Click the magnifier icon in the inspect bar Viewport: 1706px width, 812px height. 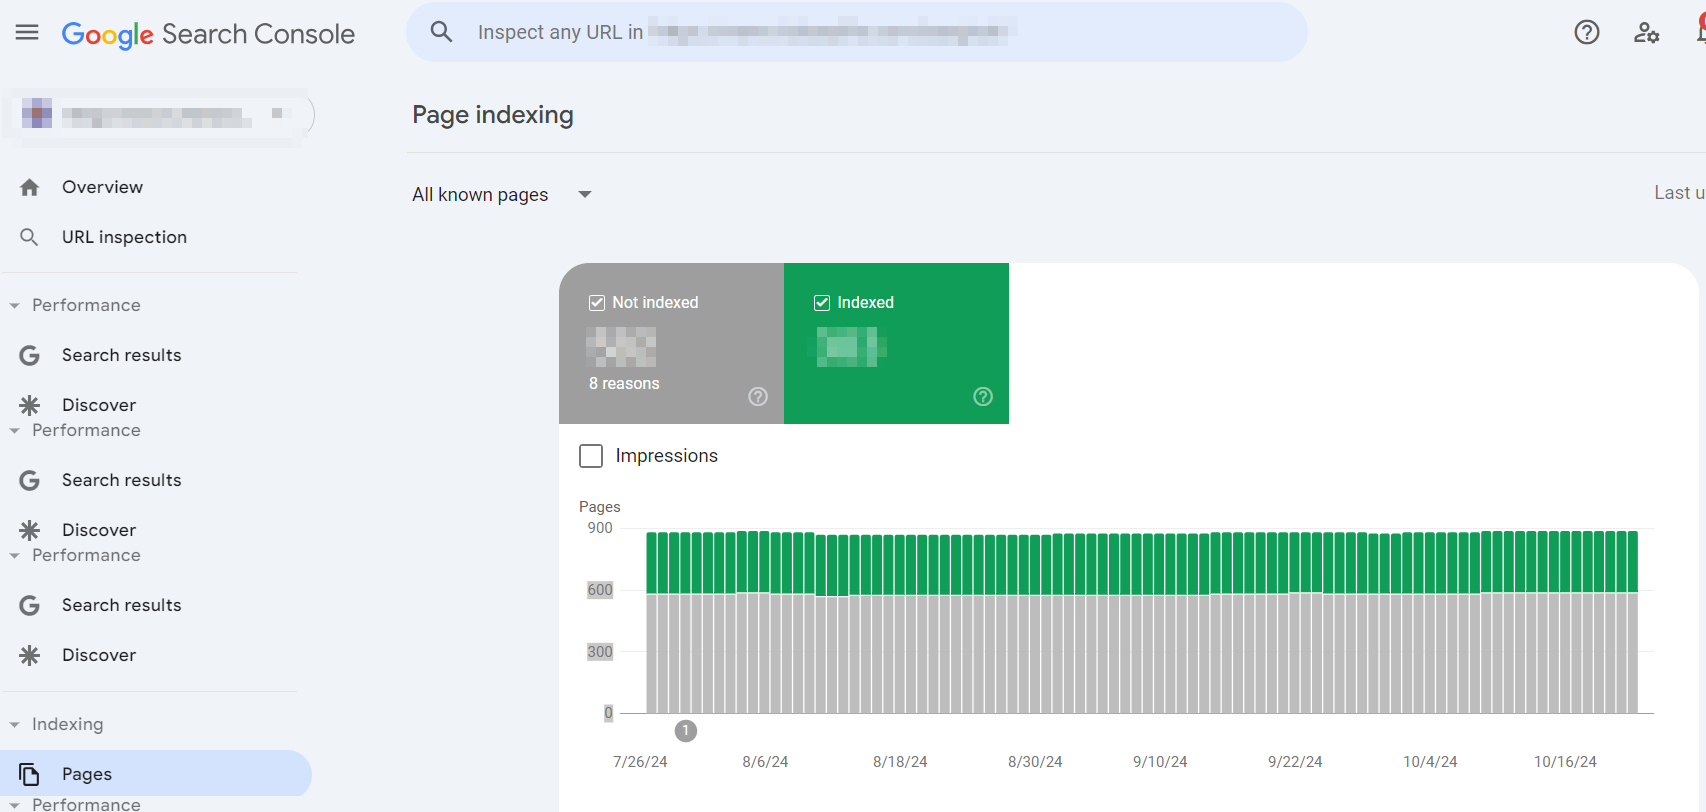click(441, 32)
